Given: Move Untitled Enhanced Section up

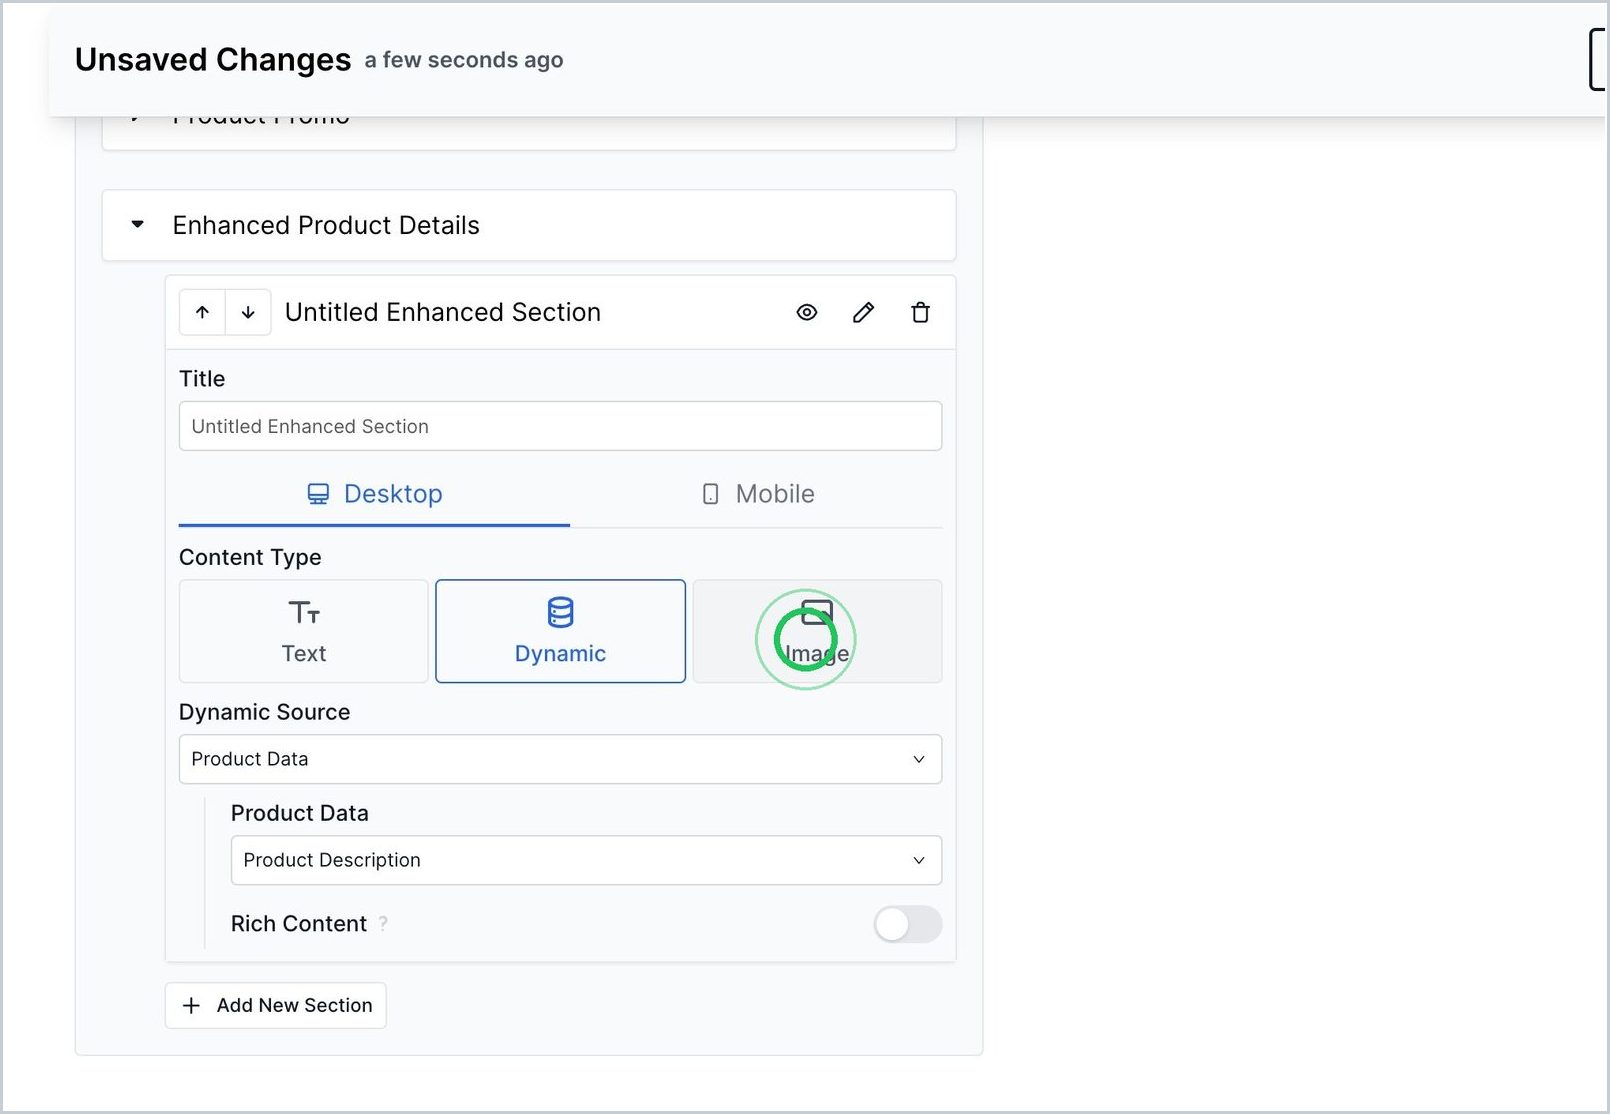Looking at the screenshot, I should point(202,312).
